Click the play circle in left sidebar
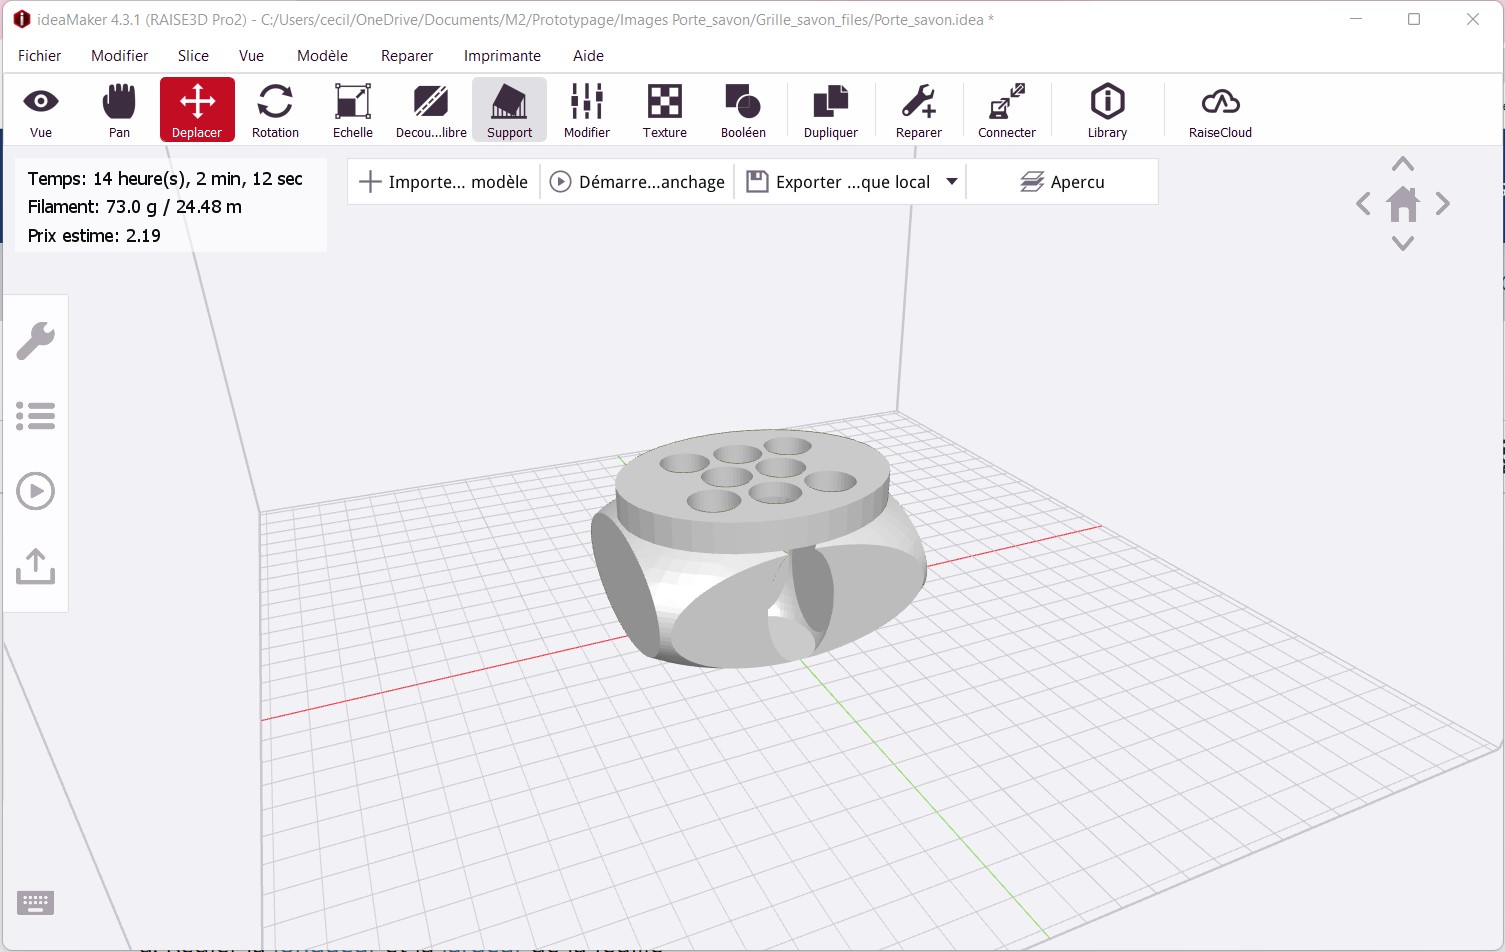Screen dimensions: 1505x952 (35, 491)
